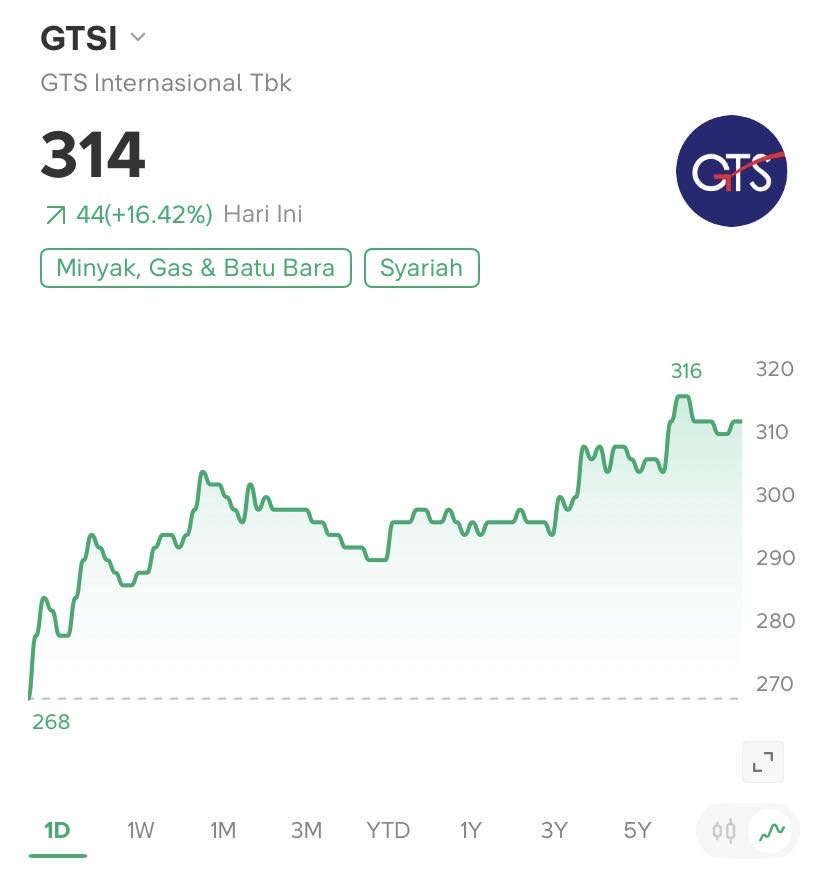Show the 3M chart range

(306, 830)
